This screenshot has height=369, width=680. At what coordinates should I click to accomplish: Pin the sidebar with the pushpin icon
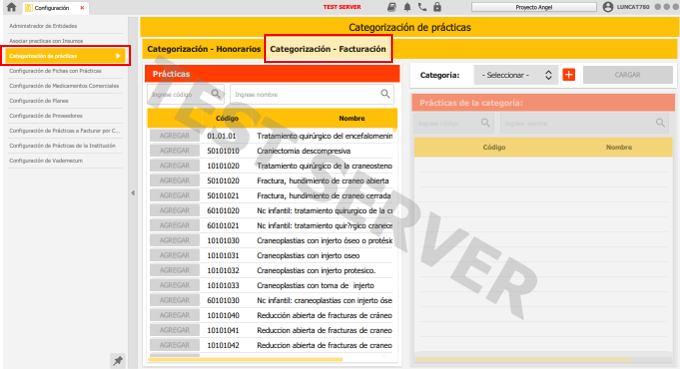point(118,360)
